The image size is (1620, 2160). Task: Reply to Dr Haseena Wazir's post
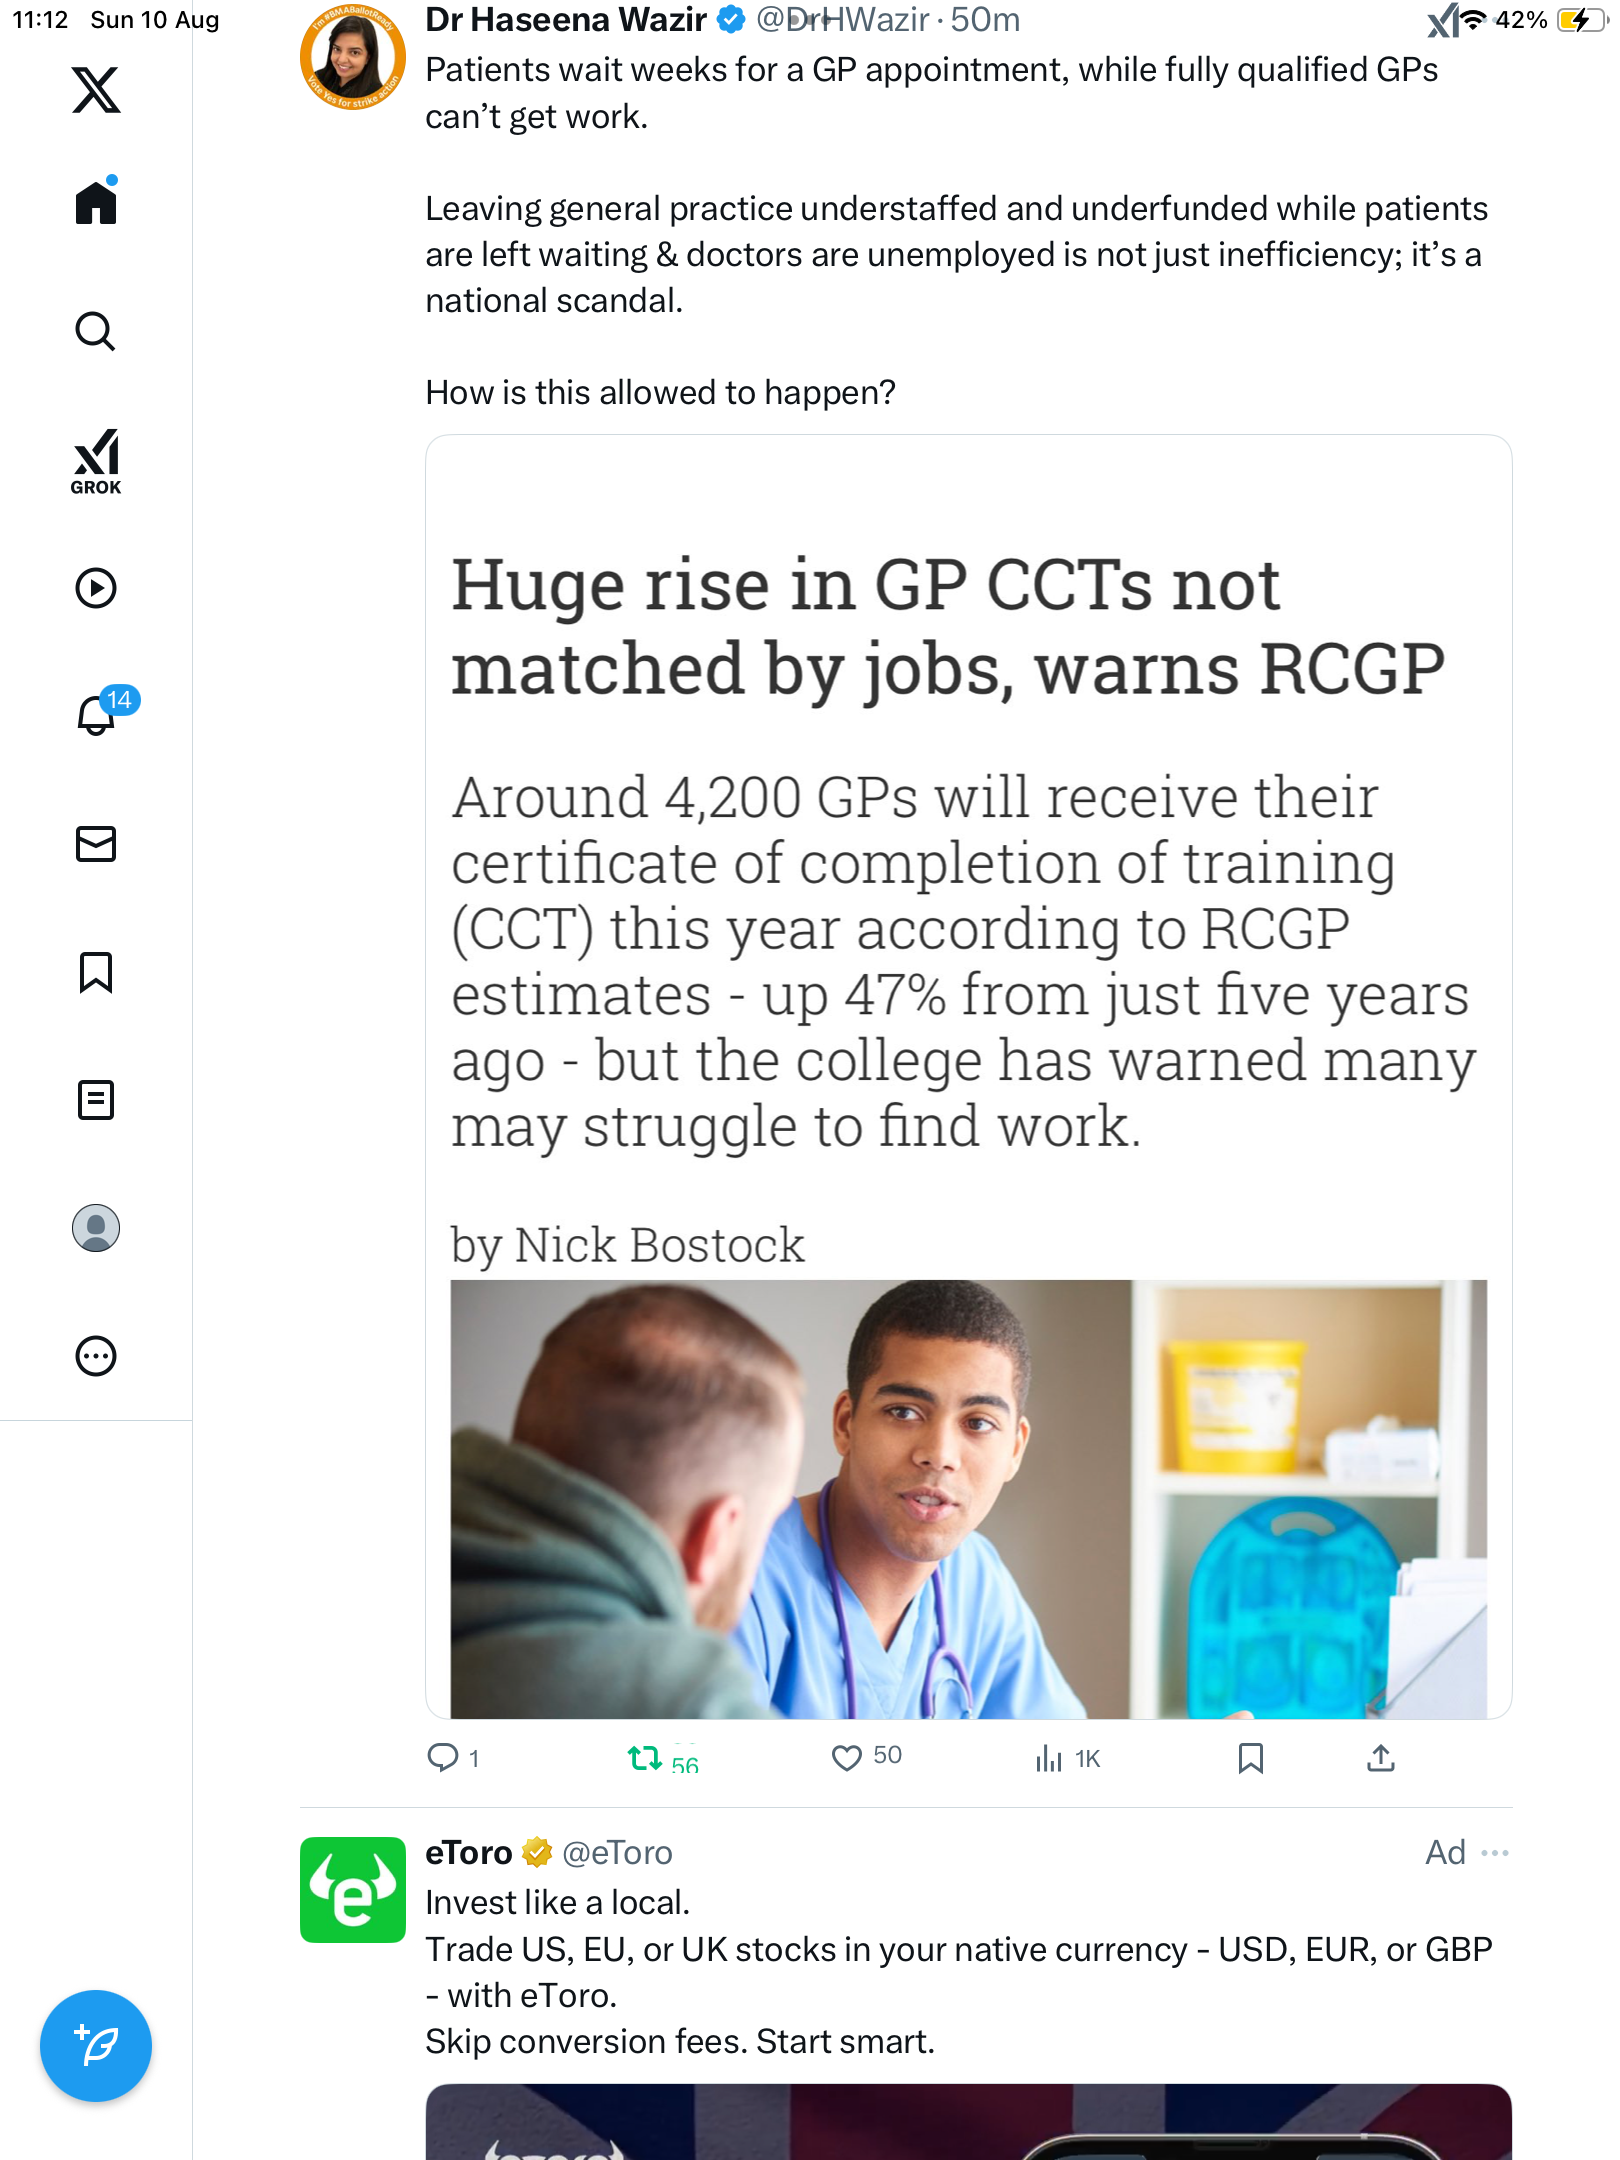pyautogui.click(x=442, y=1758)
